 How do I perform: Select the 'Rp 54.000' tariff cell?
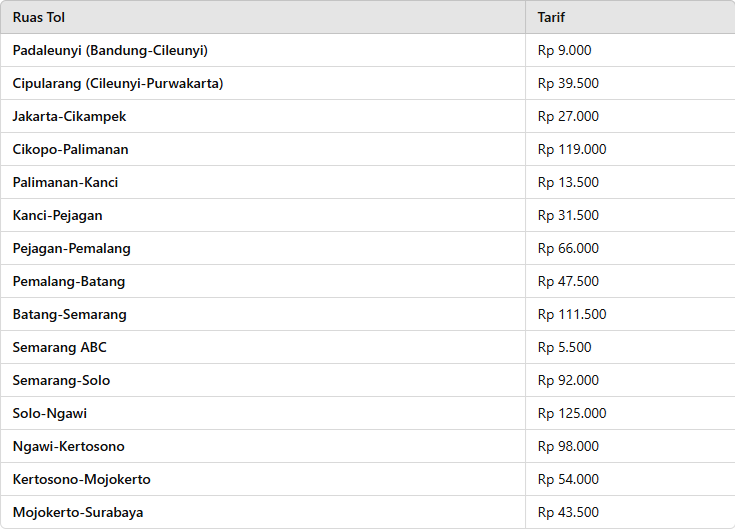[x=630, y=479]
